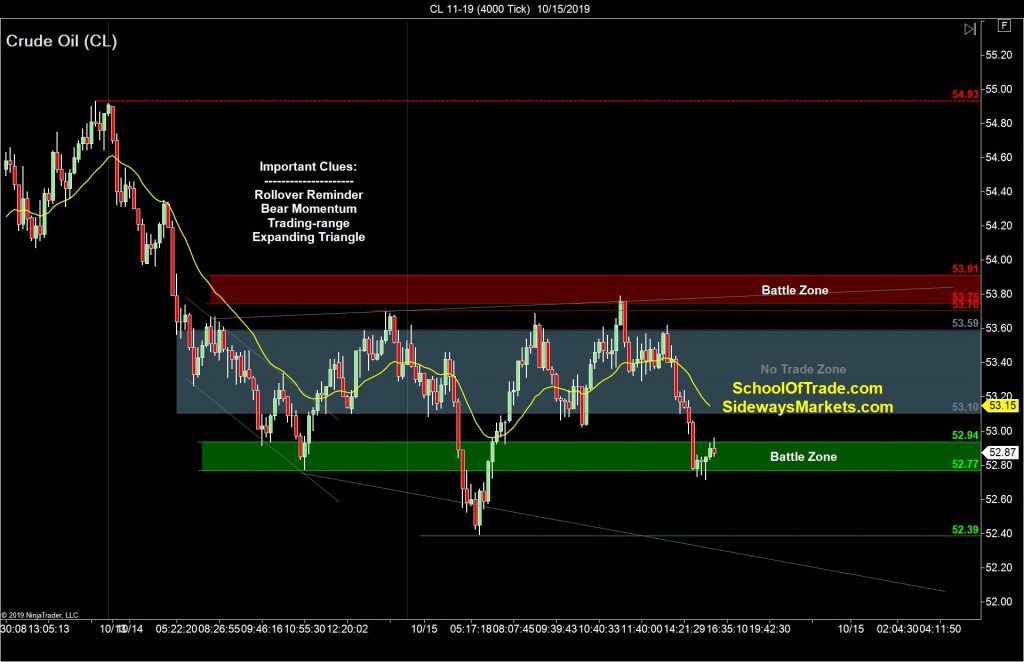Click the 13:05:13 time axis label
The width and height of the screenshot is (1024, 662).
(x=48, y=629)
